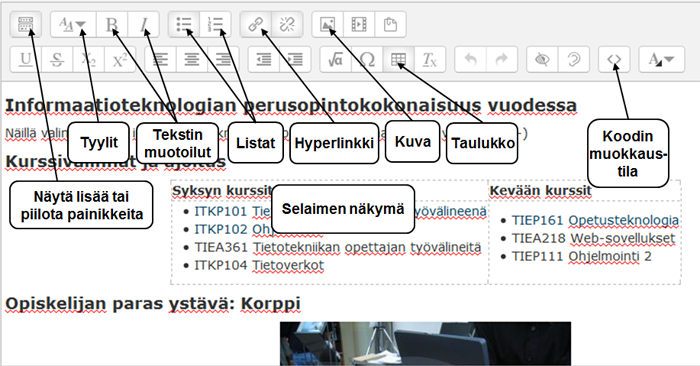Click the indent icon
The height and width of the screenshot is (366, 700).
[x=295, y=59]
